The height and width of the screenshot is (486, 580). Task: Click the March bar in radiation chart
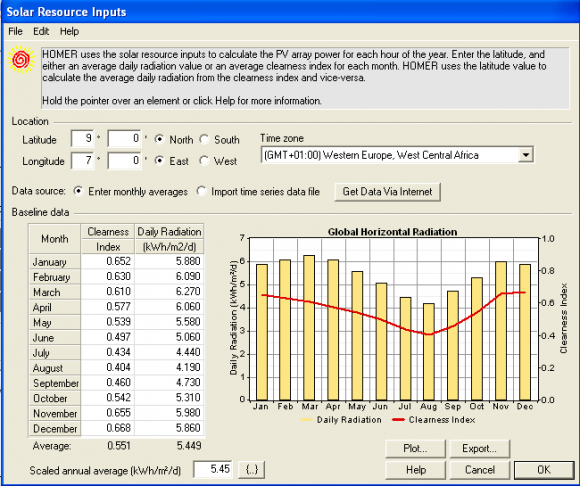pyautogui.click(x=309, y=328)
